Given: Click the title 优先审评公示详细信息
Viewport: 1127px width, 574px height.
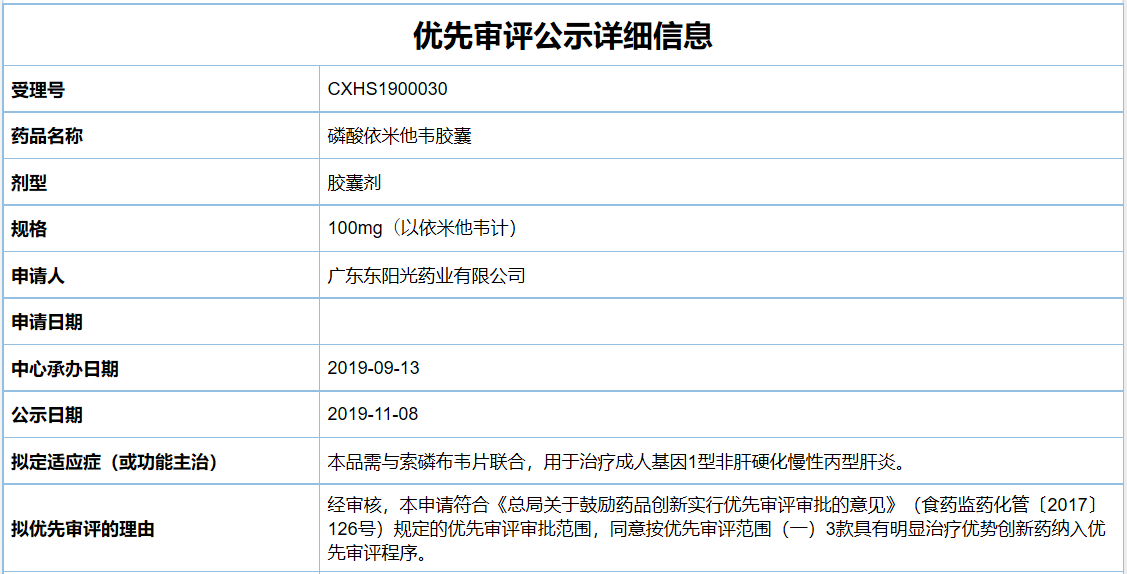Looking at the screenshot, I should pyautogui.click(x=563, y=35).
